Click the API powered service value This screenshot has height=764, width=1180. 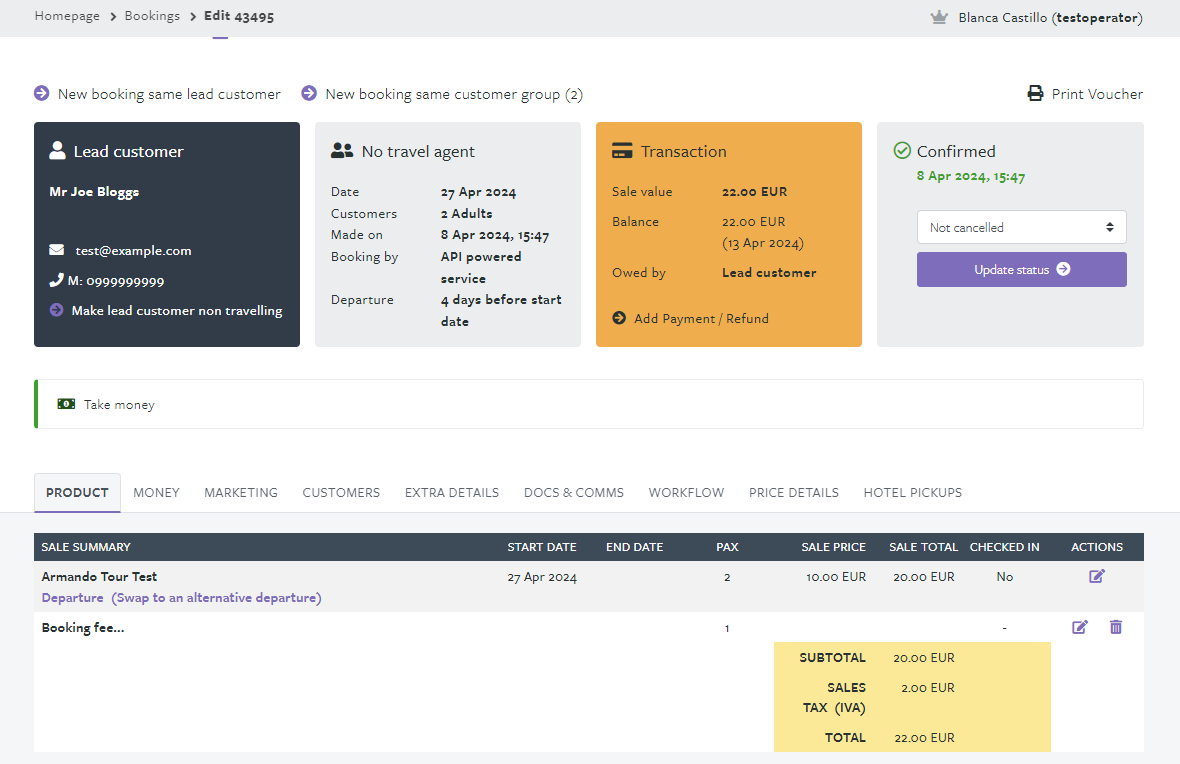tap(481, 267)
